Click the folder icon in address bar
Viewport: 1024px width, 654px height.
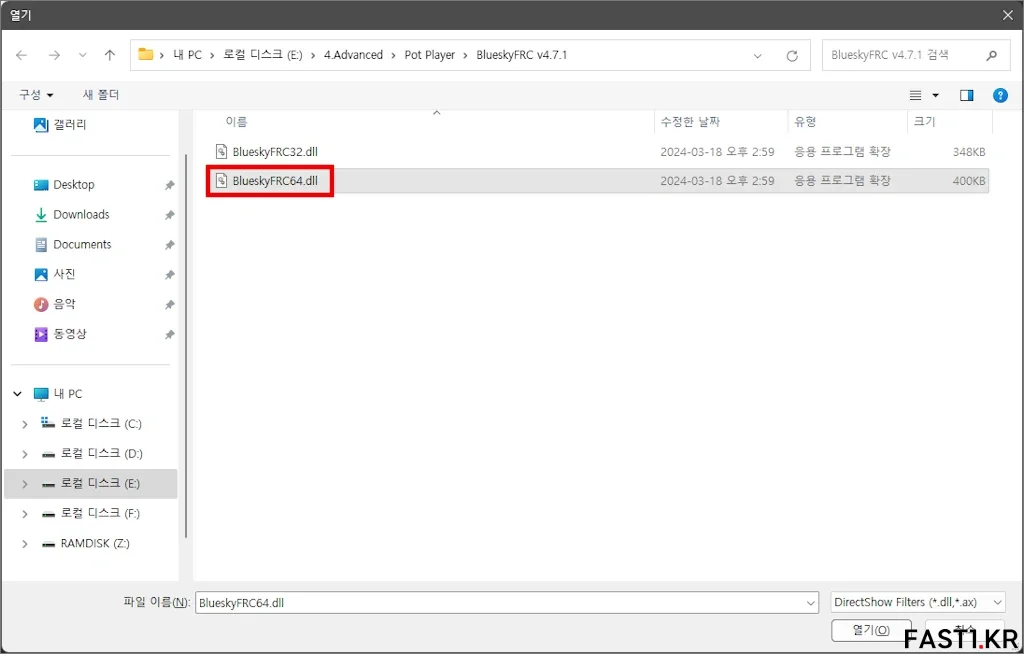coord(146,54)
